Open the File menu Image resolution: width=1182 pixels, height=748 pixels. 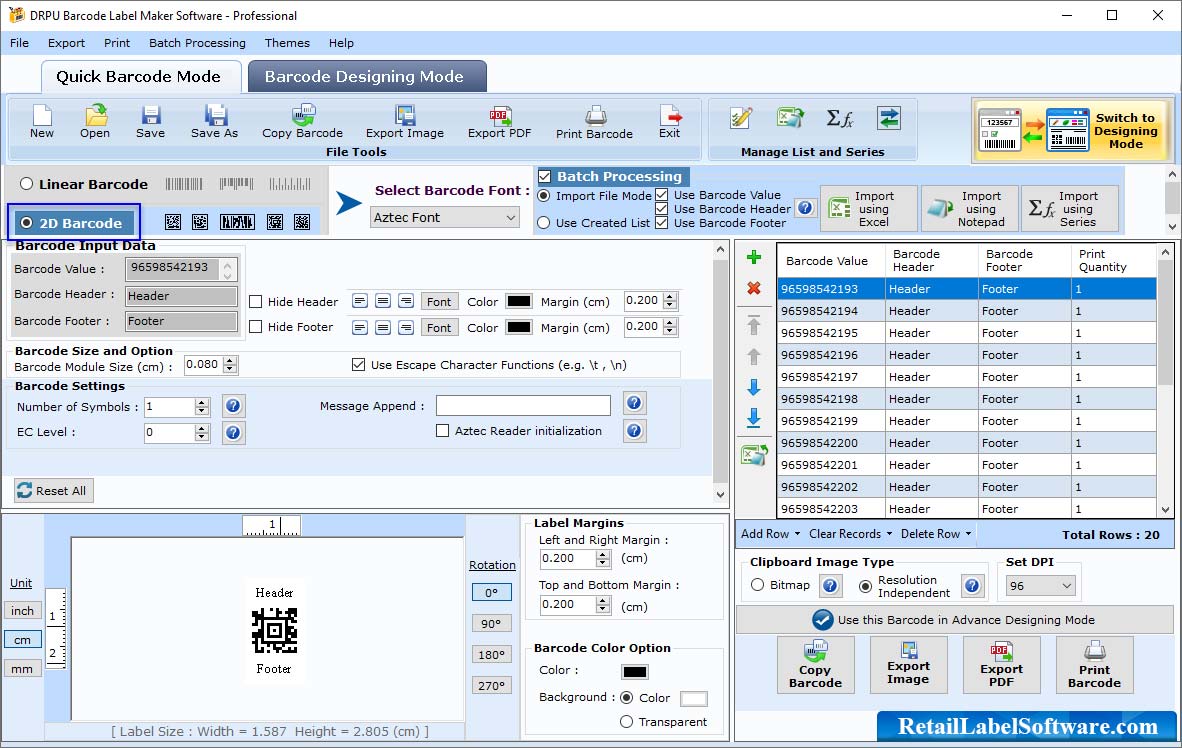click(x=20, y=43)
